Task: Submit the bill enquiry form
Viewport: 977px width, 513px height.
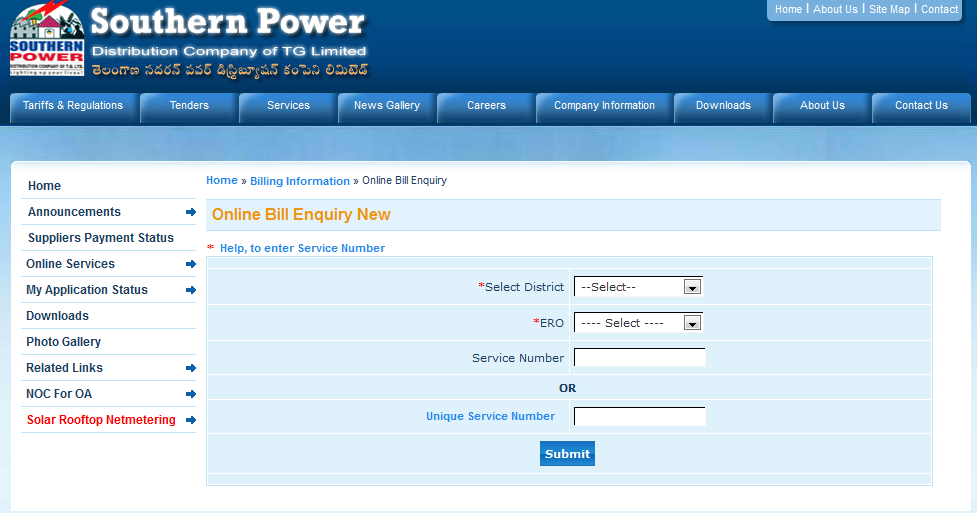Action: 567,454
